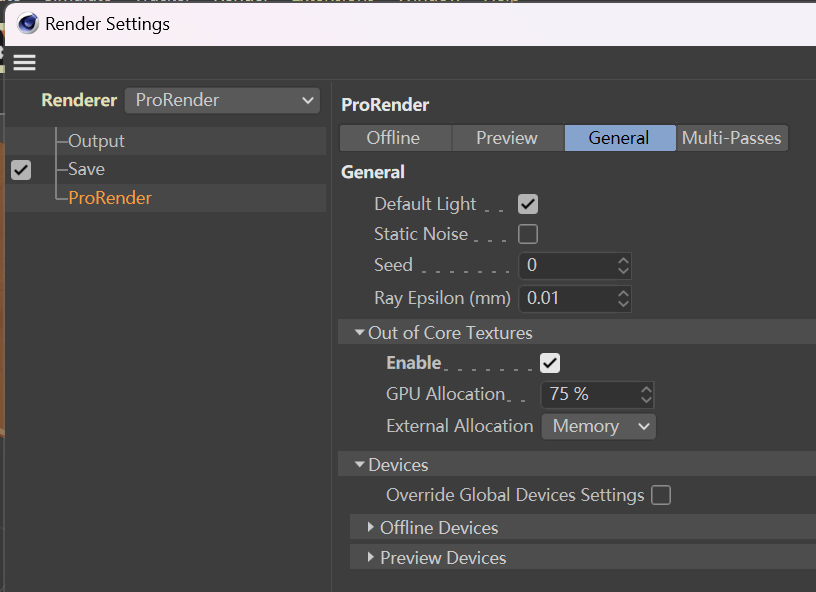Click the External Allocation label
The image size is (816, 592).
(x=460, y=426)
